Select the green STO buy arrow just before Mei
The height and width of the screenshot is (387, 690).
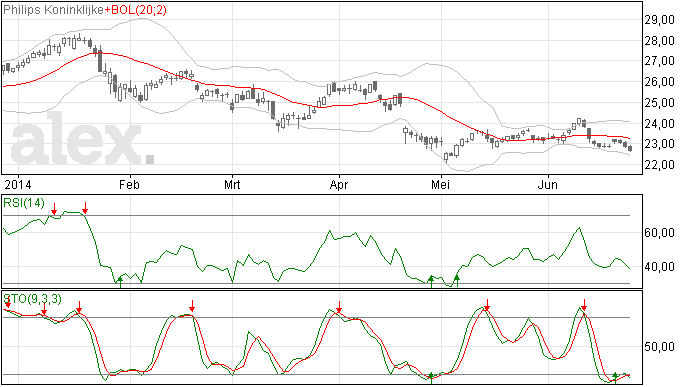point(431,378)
